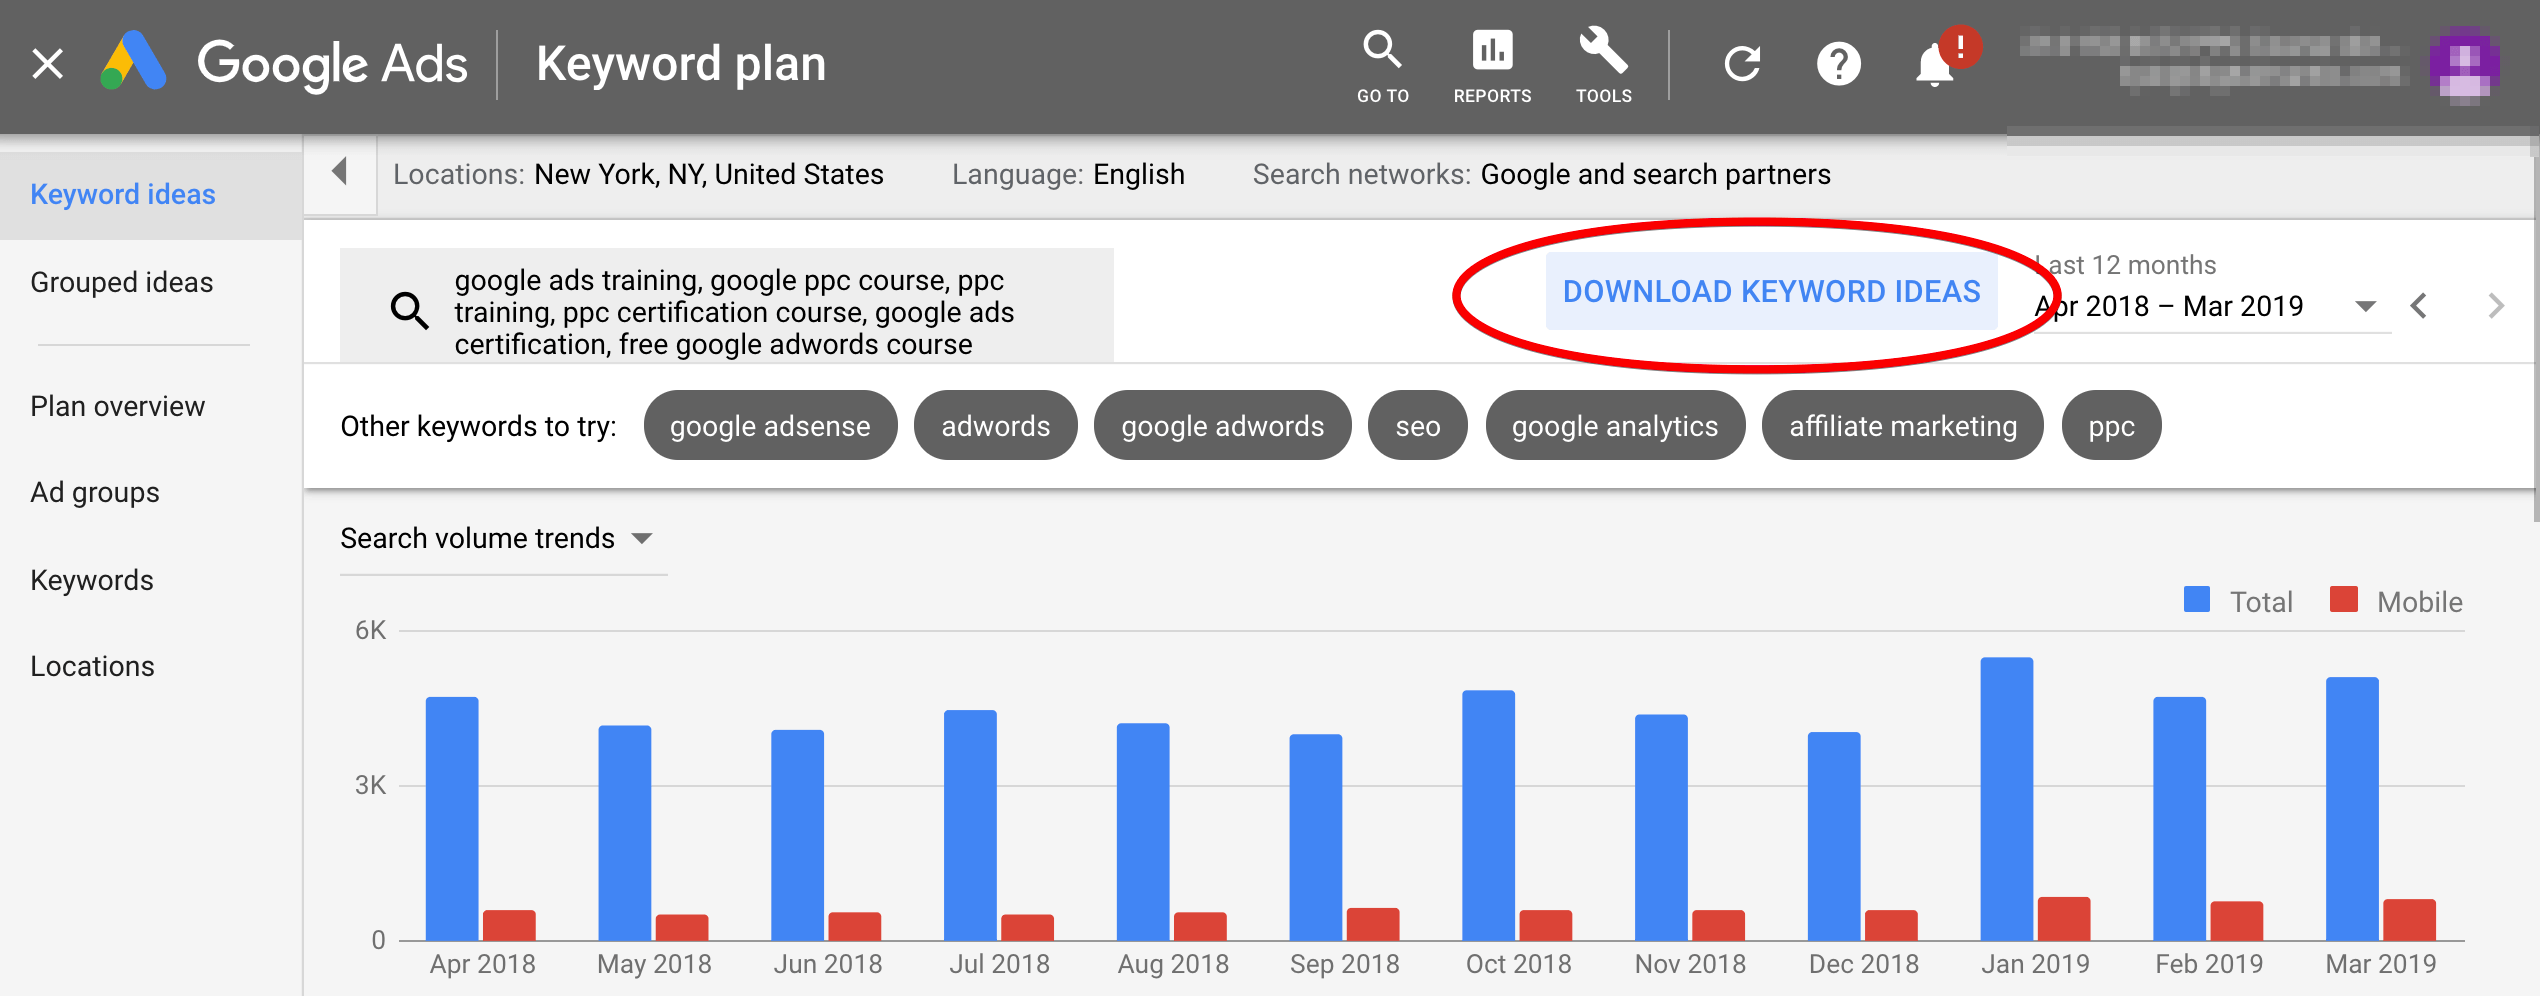Click Download Keyword Ideas button
The height and width of the screenshot is (996, 2540).
(x=1771, y=291)
